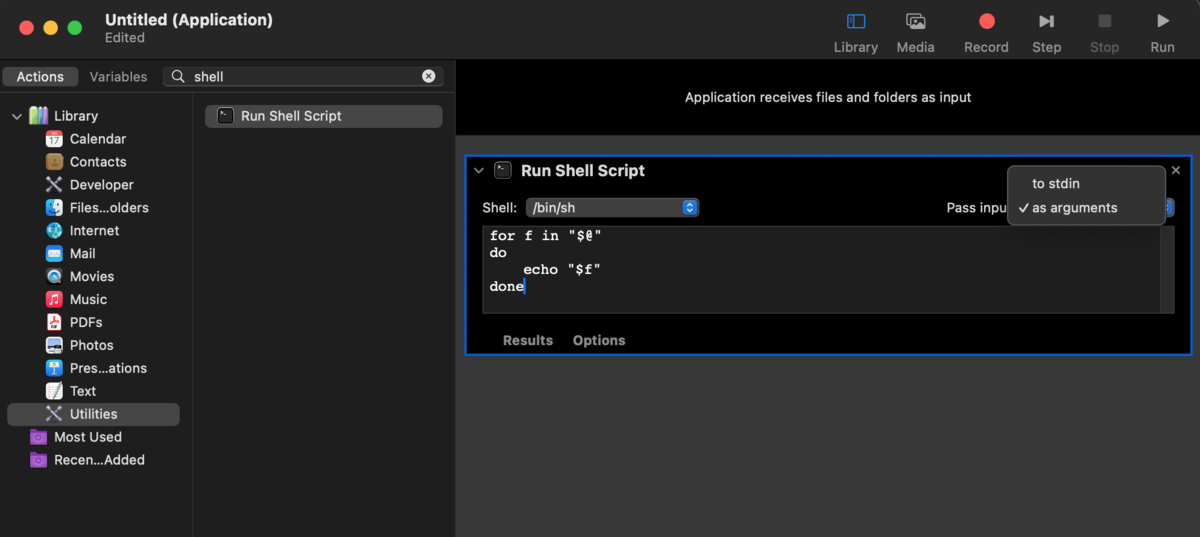The image size is (1200, 537).
Task: Start recording with the Record button
Action: [x=986, y=21]
